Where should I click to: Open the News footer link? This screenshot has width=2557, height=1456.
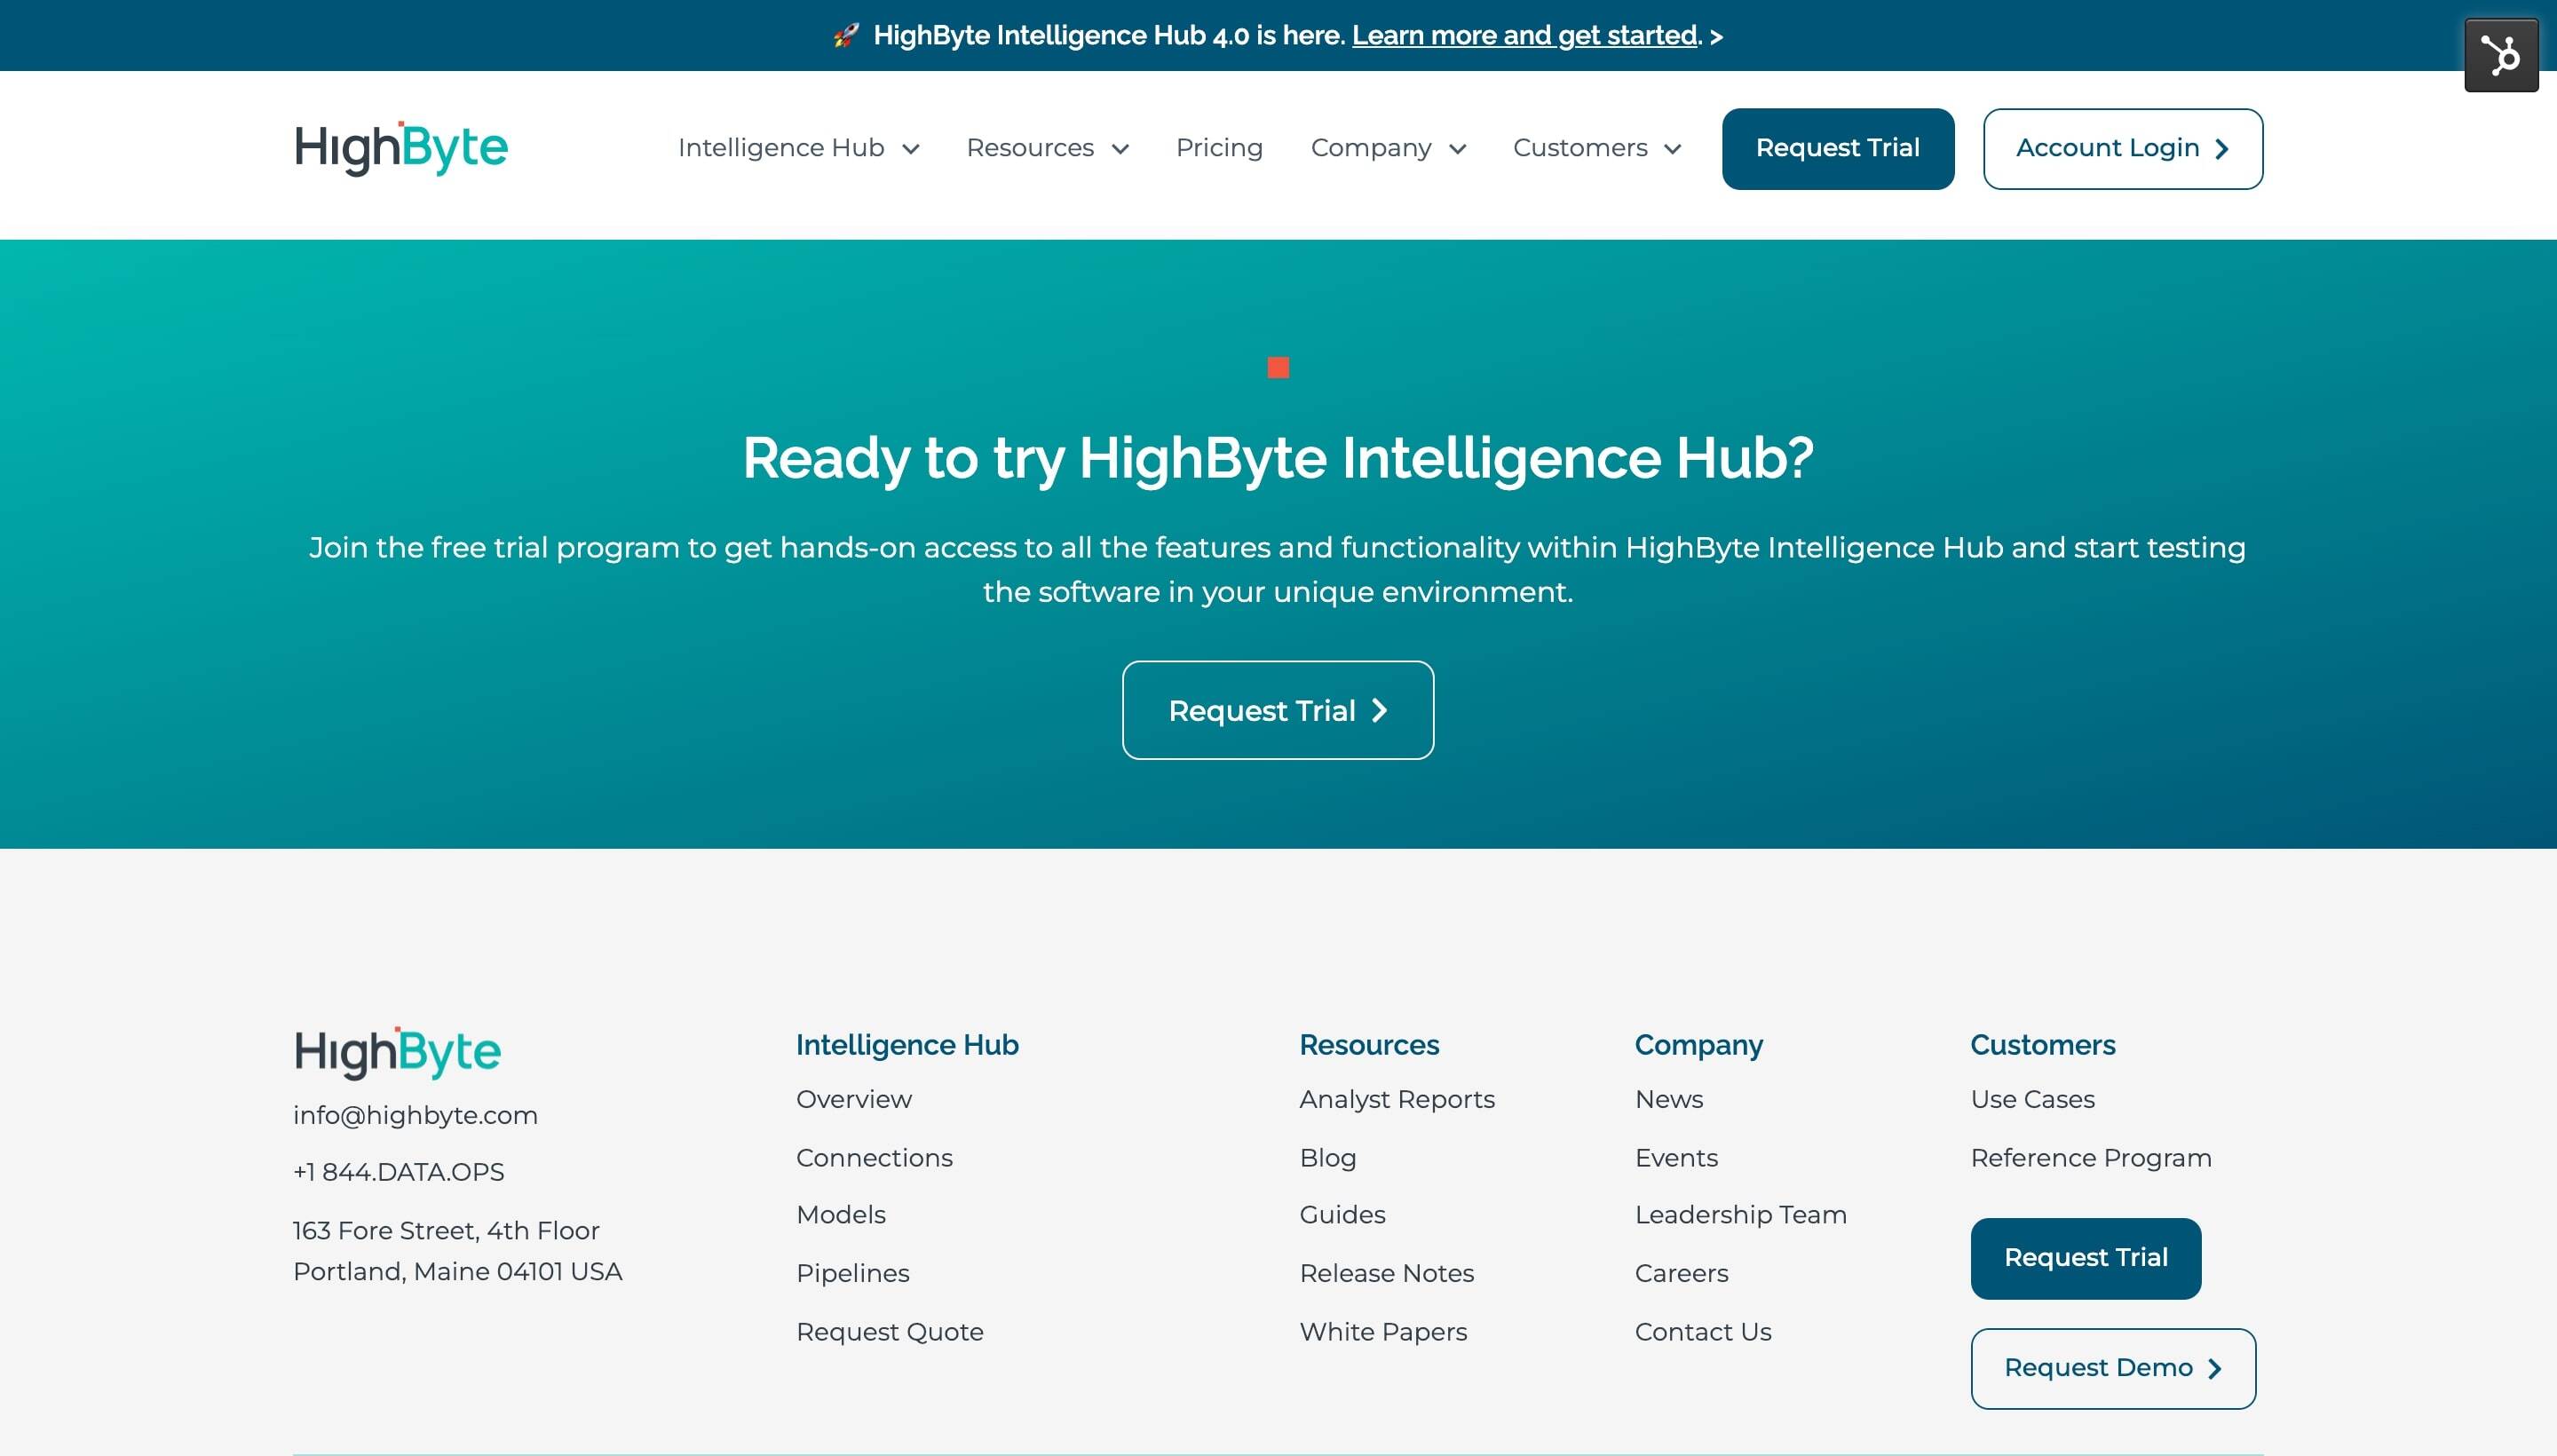pos(1668,1099)
